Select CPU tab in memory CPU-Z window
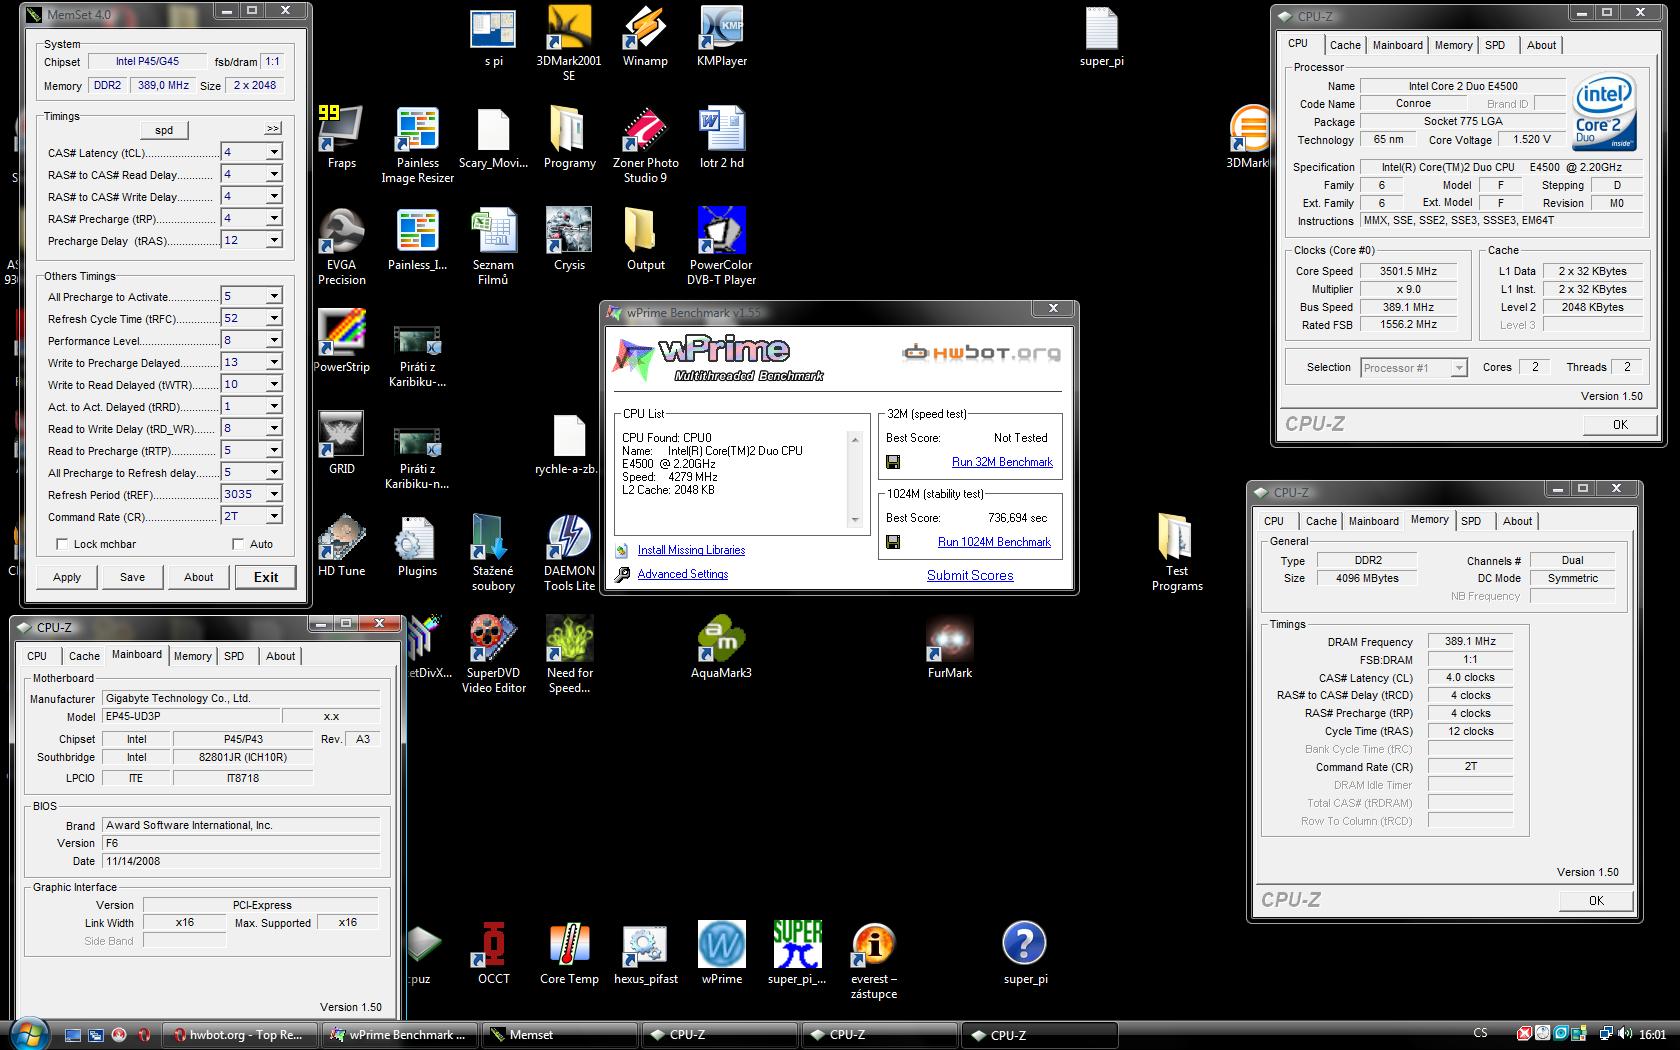 tap(1274, 521)
